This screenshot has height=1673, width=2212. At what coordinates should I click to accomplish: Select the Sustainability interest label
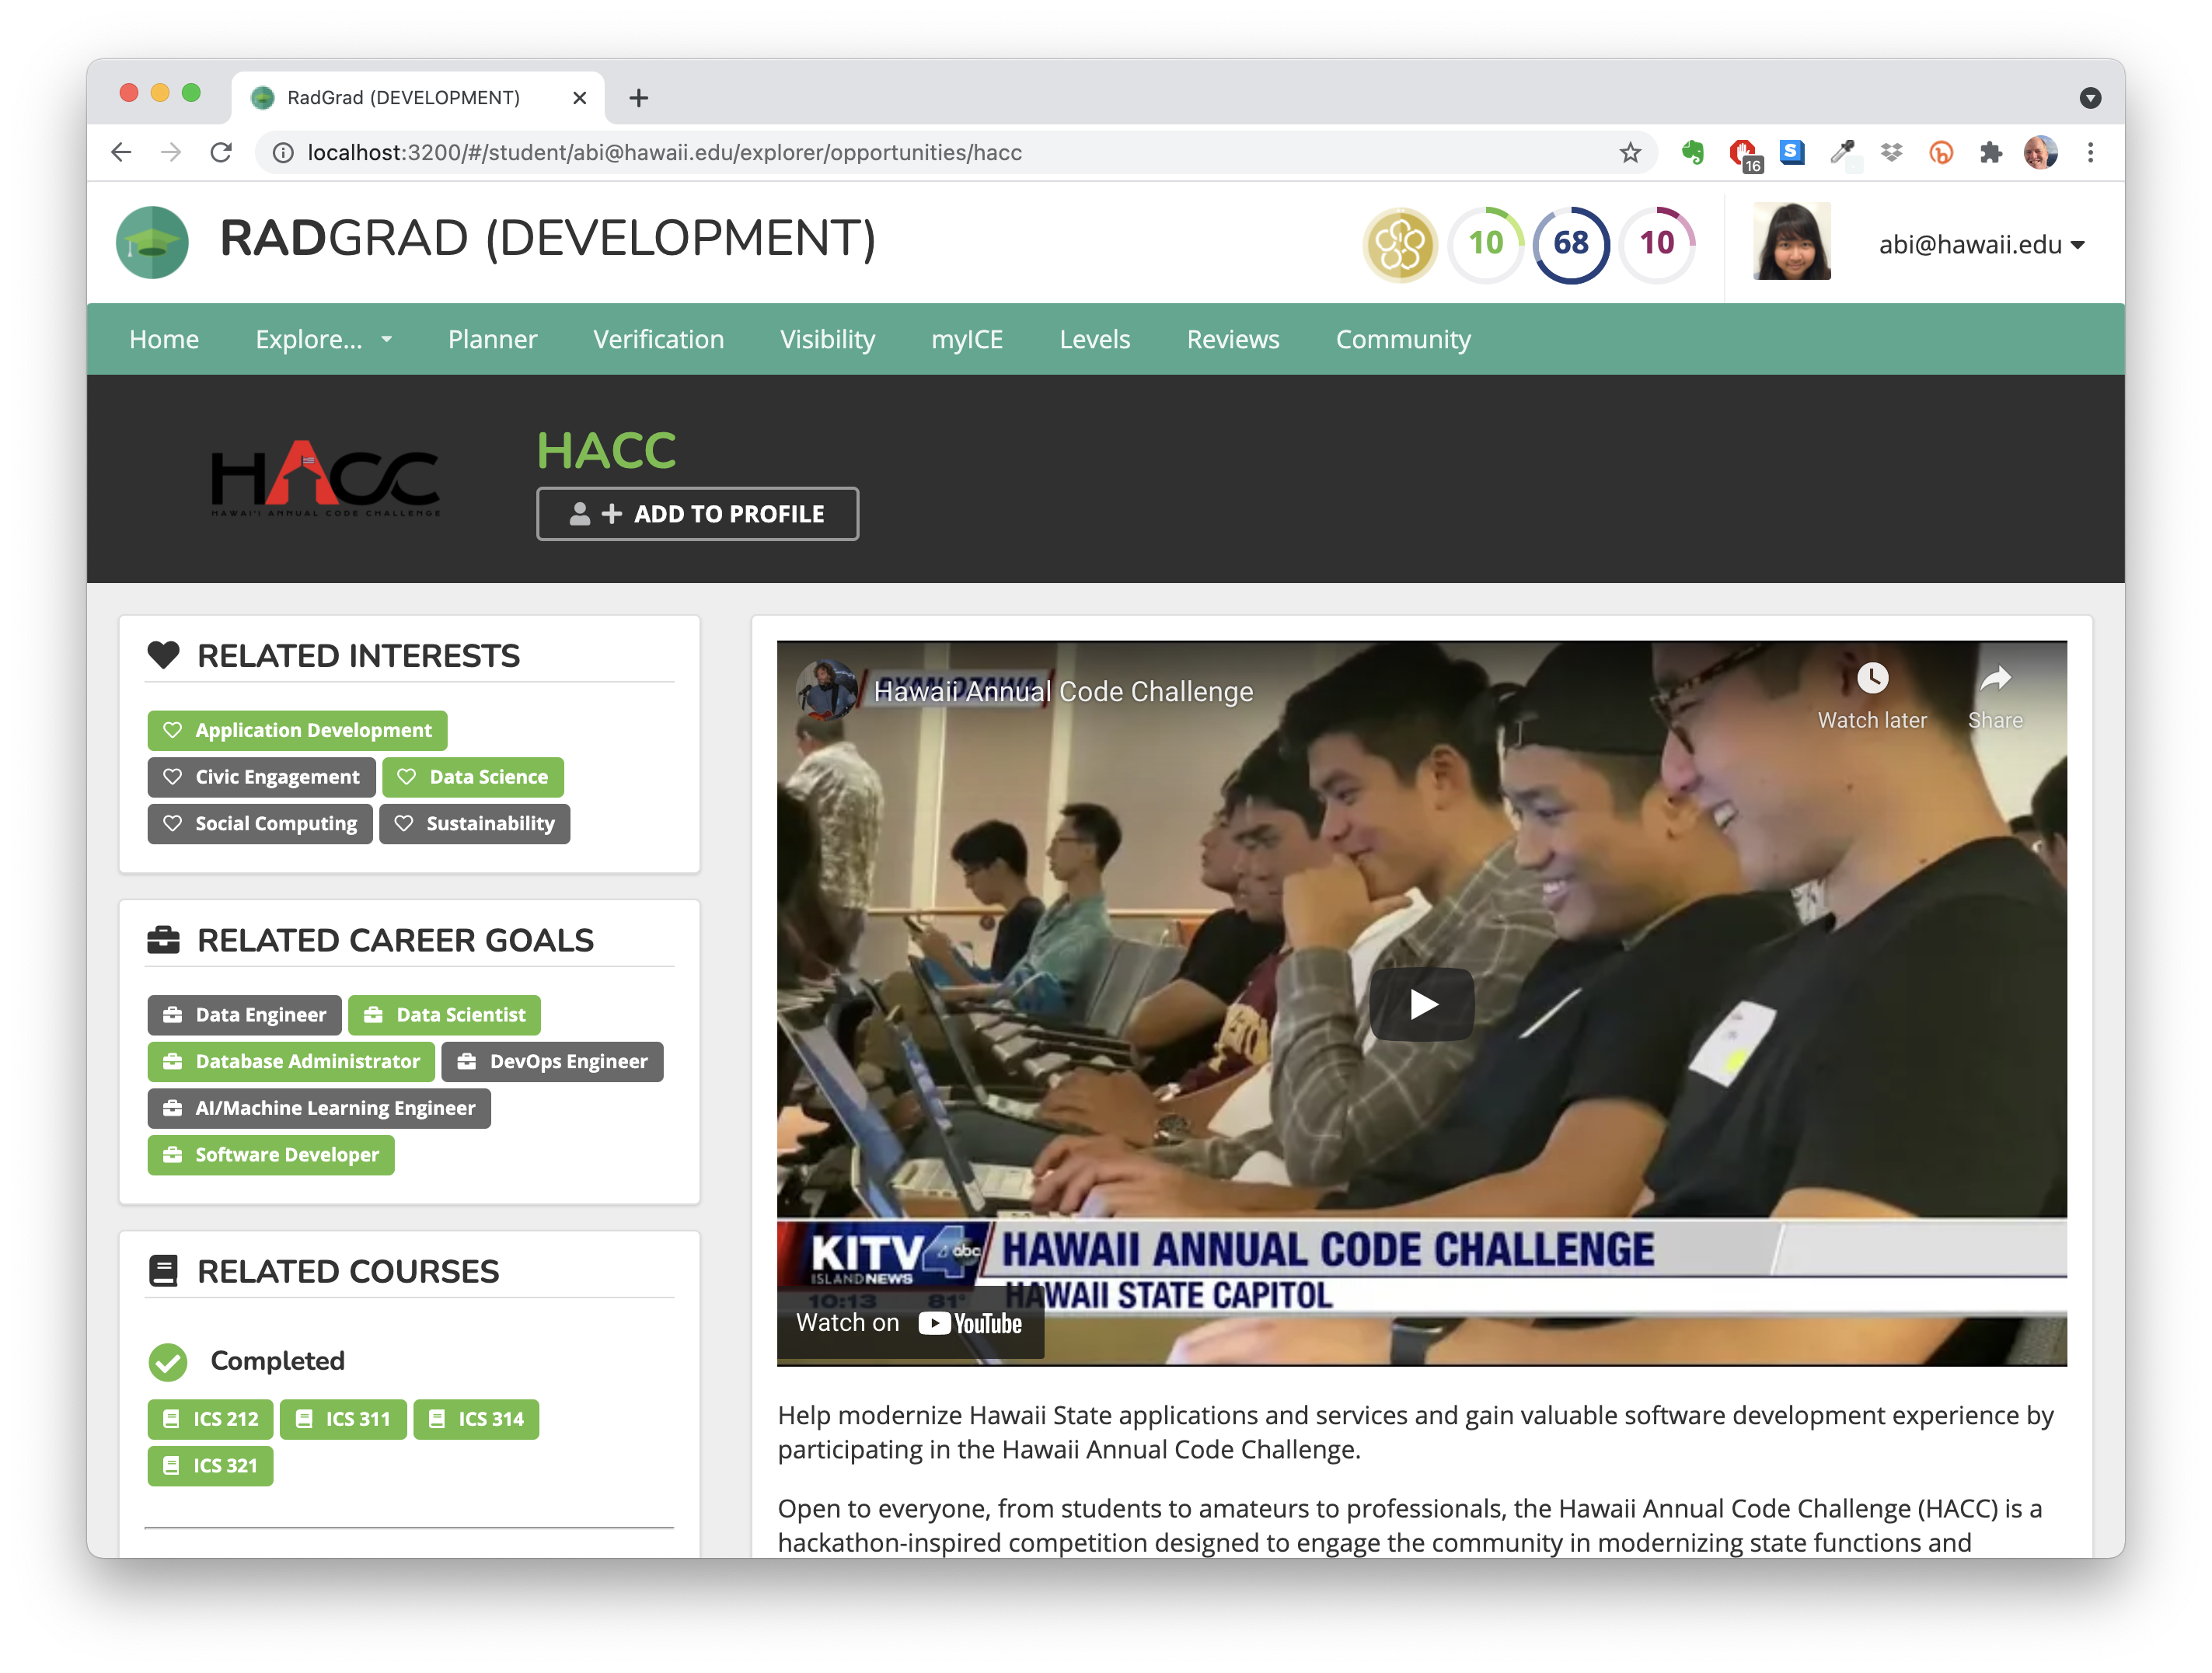coord(474,824)
